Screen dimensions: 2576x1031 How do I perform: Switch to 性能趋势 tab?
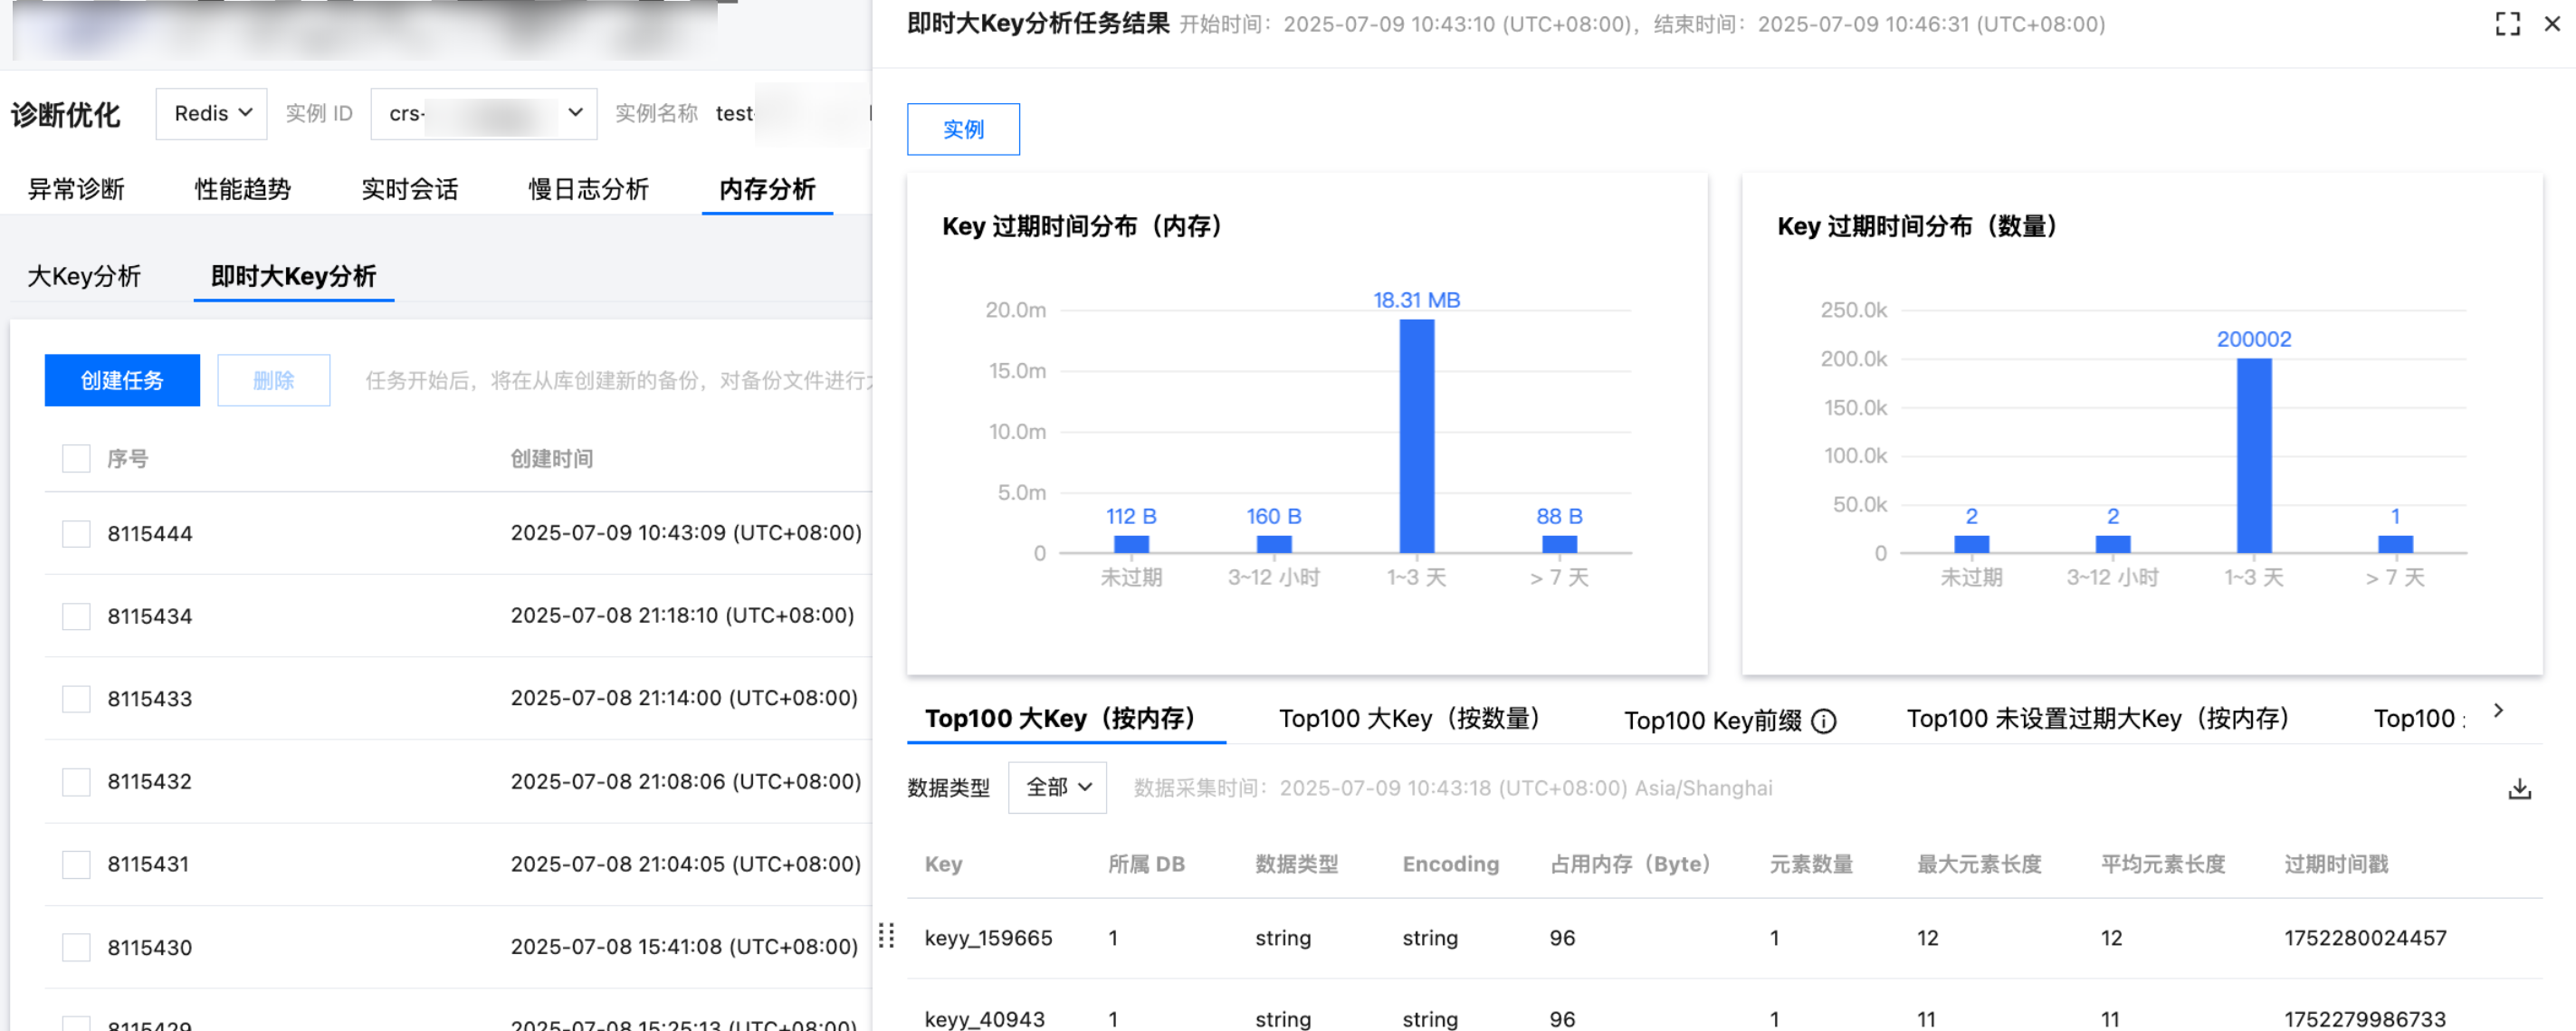coord(243,189)
